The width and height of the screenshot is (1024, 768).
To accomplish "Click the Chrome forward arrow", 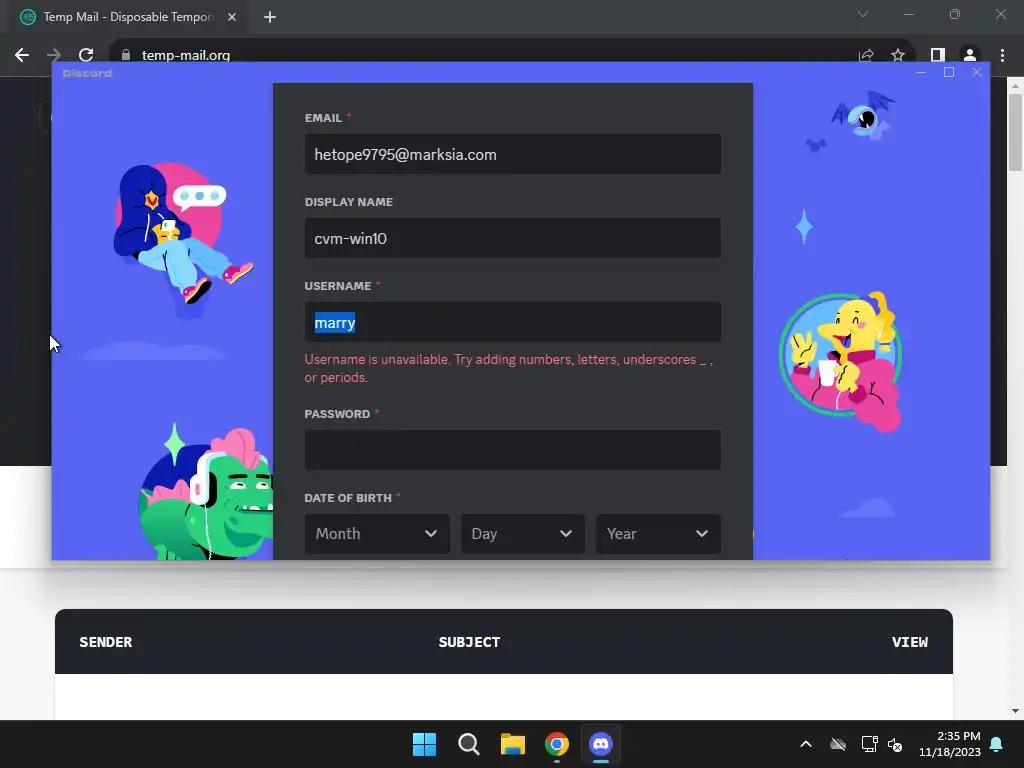I will coord(54,55).
